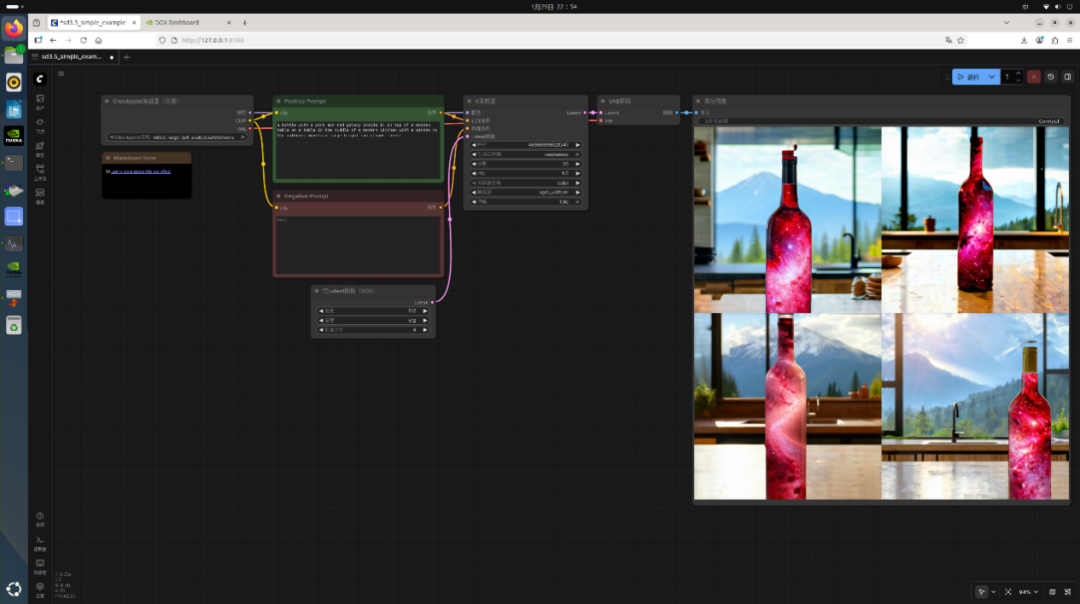Viewport: 1080px width, 604px height.
Task: Open the workflows sidebar icon
Action: click(x=40, y=171)
